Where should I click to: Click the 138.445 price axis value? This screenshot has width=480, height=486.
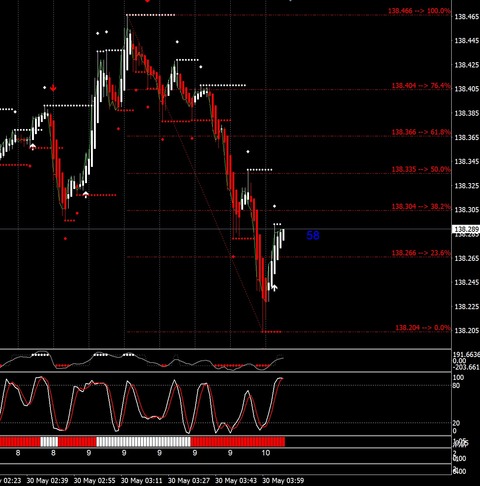tap(467, 41)
